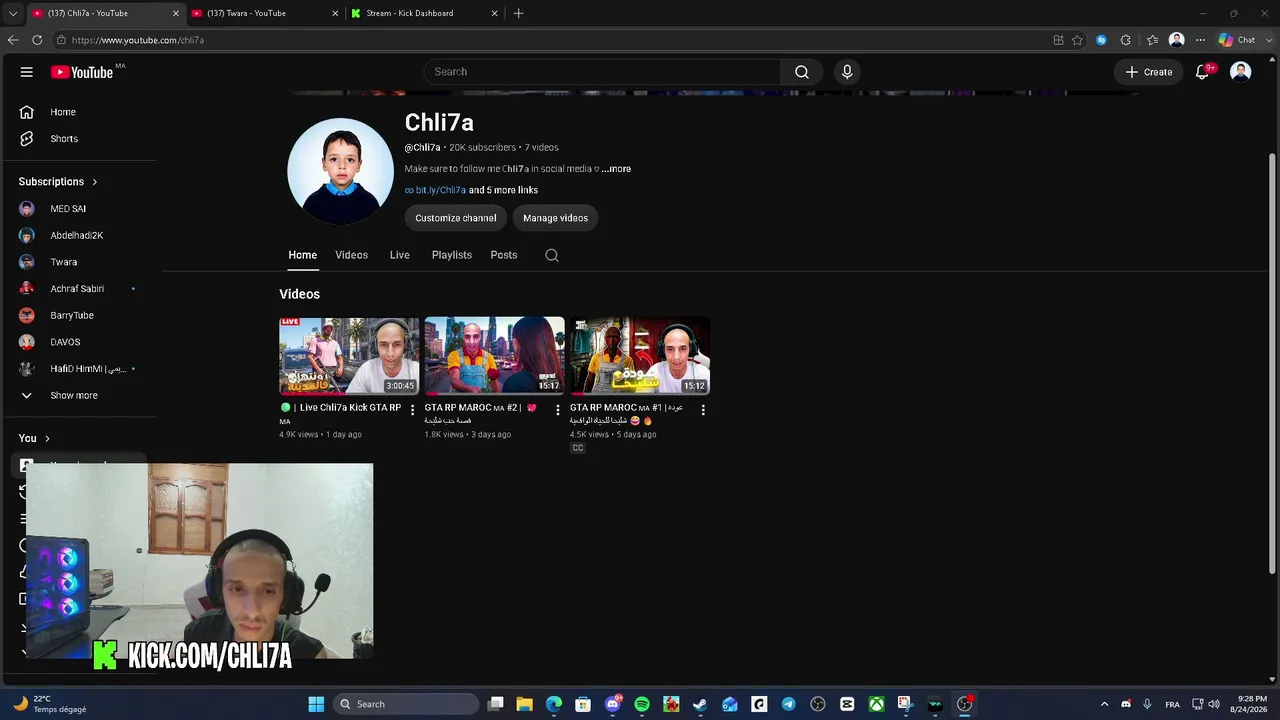Viewport: 1280px width, 720px height.
Task: Expand the You section
Action: pos(34,438)
